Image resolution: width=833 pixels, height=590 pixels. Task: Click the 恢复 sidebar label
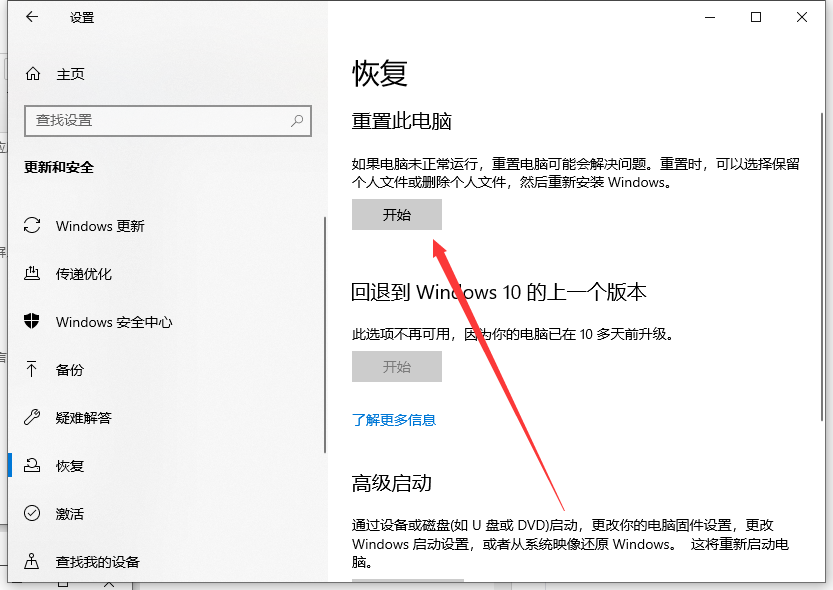click(x=70, y=466)
